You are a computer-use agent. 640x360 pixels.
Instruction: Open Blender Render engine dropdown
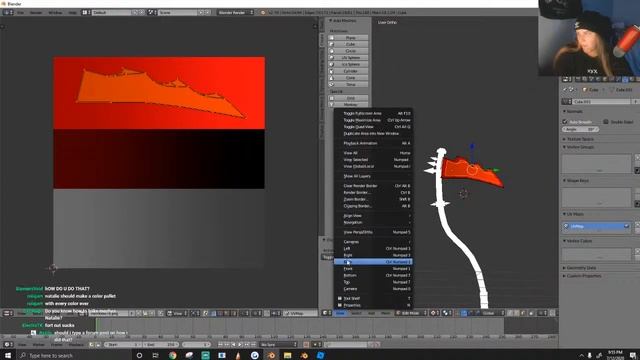[235, 13]
